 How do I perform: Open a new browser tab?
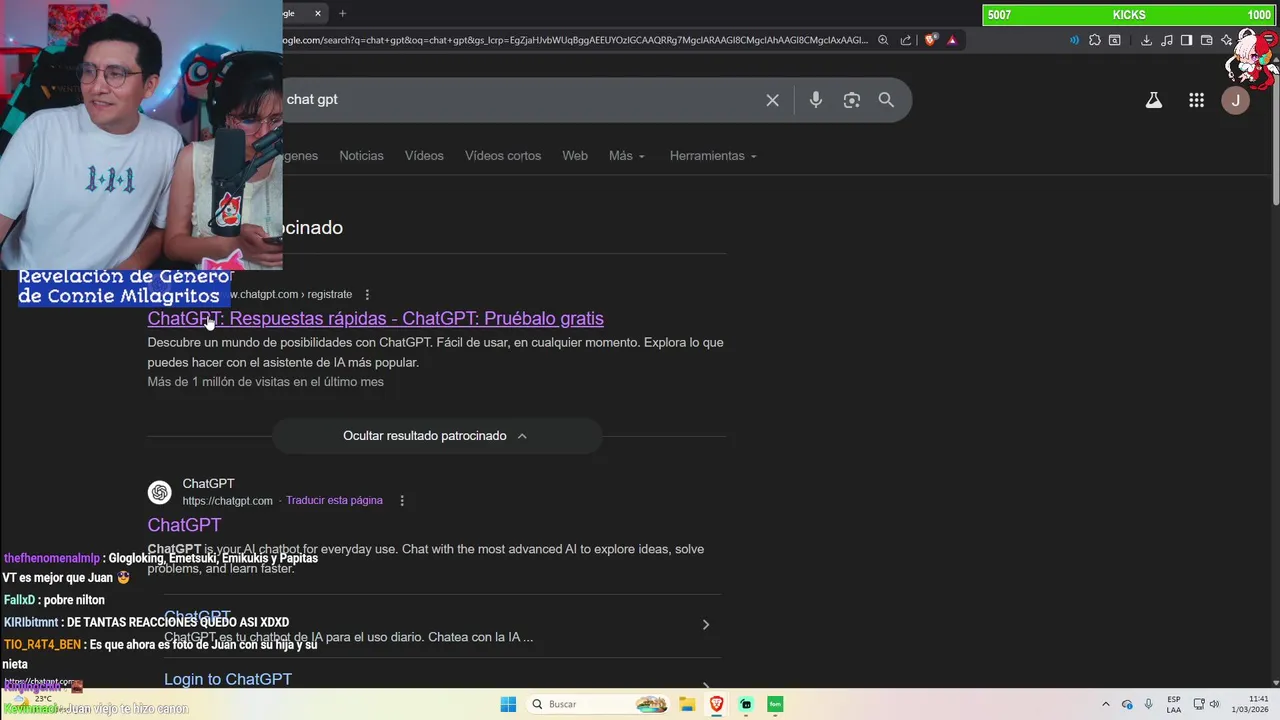[x=342, y=13]
